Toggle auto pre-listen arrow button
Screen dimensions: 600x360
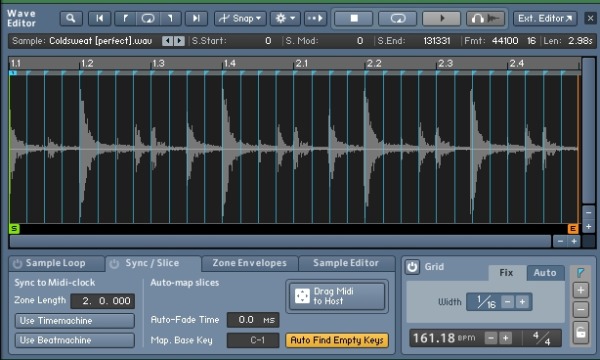point(315,18)
